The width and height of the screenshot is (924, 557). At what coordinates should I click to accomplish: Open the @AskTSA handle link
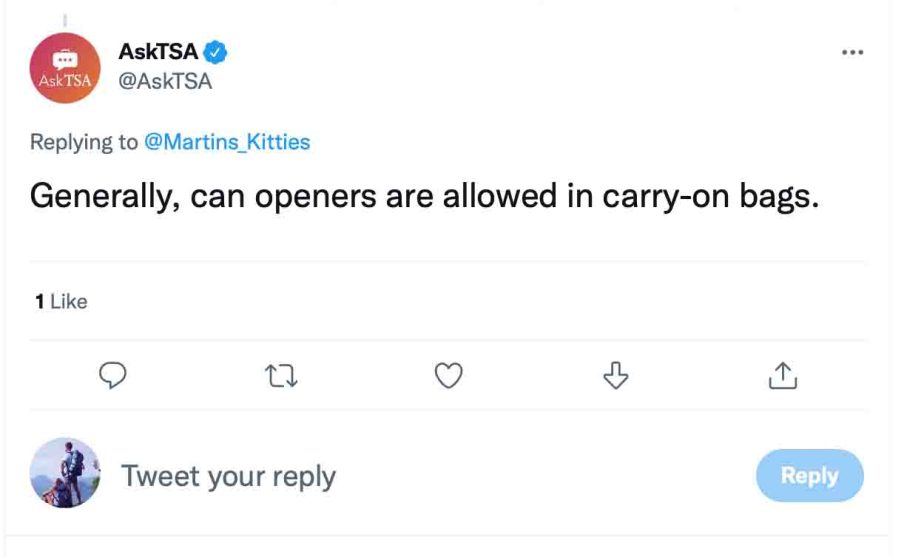pyautogui.click(x=165, y=82)
